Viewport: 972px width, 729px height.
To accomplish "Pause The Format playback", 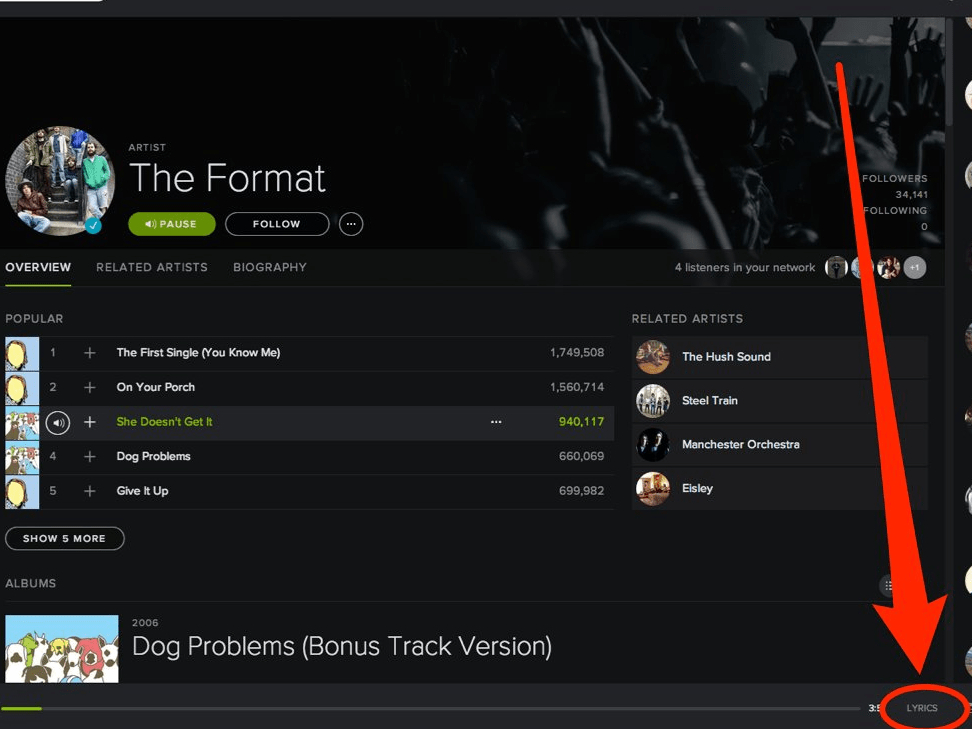I will [172, 224].
